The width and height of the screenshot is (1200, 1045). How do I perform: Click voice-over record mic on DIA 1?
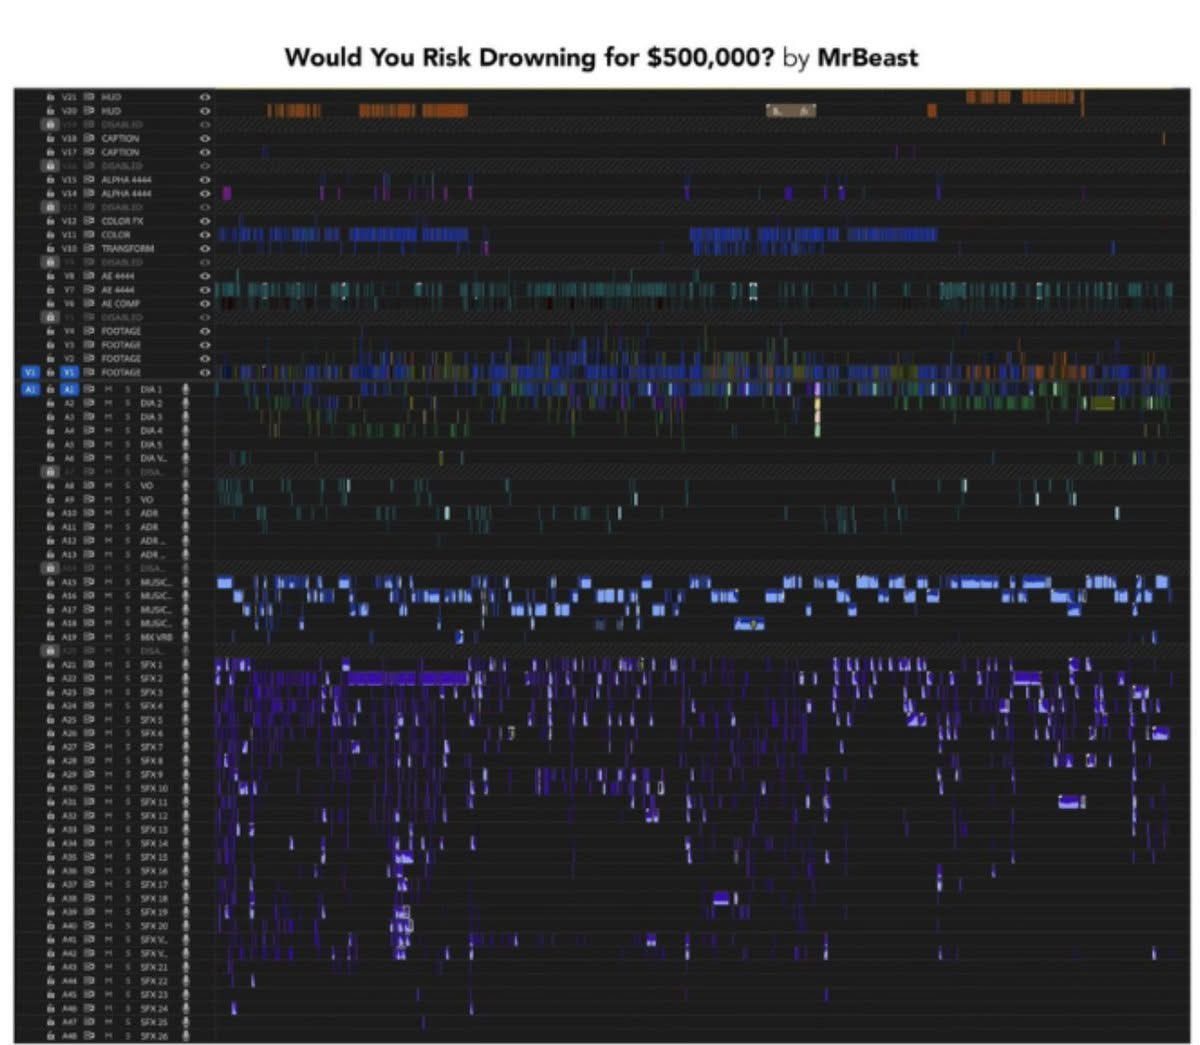[186, 389]
